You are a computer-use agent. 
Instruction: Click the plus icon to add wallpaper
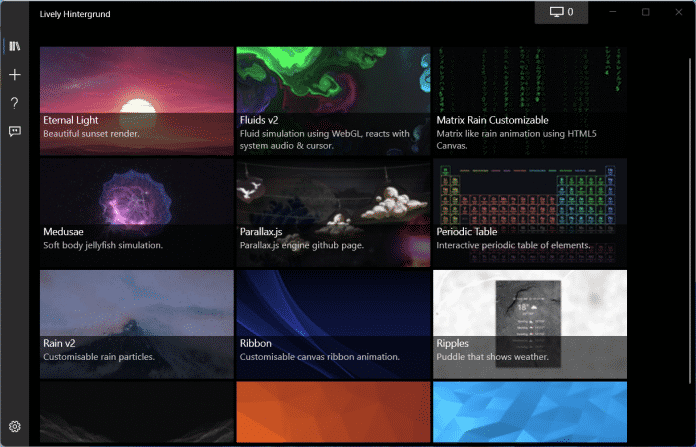click(x=14, y=75)
